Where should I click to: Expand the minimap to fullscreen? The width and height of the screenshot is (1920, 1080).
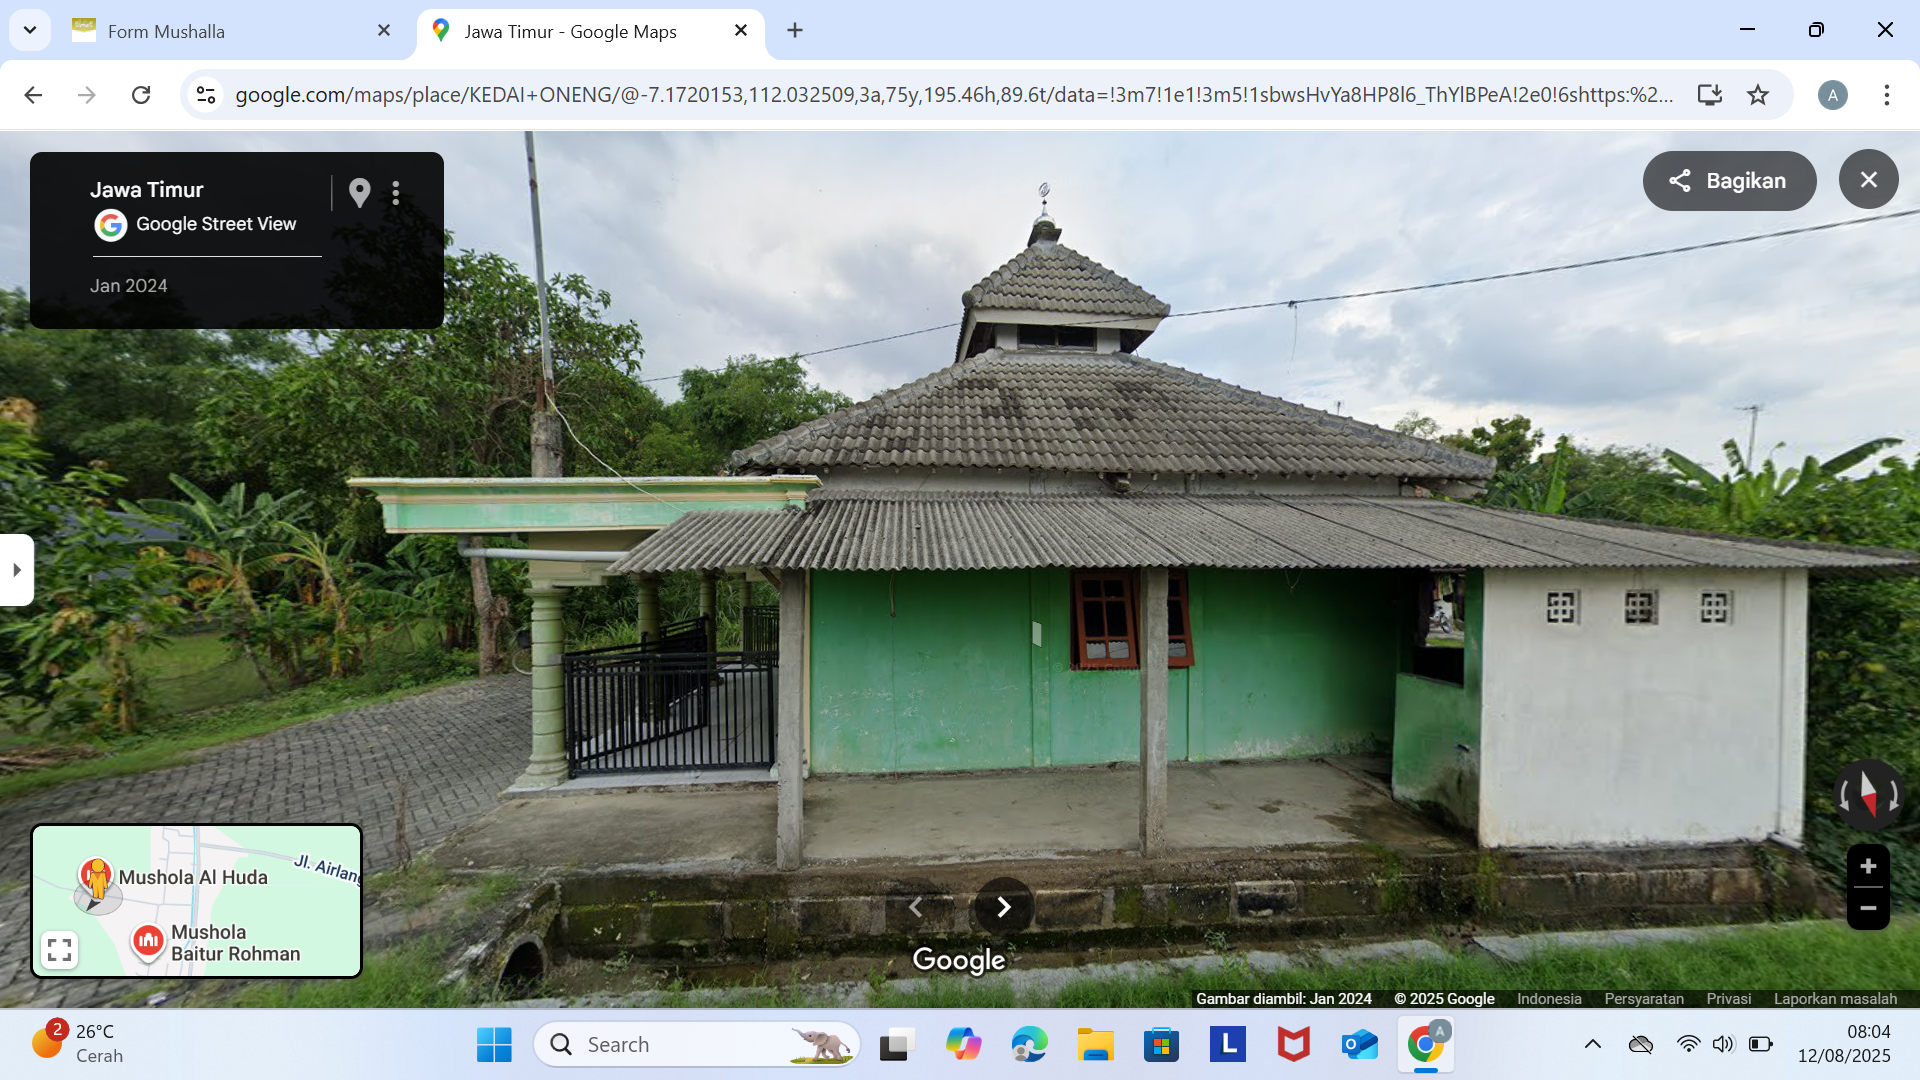coord(60,949)
